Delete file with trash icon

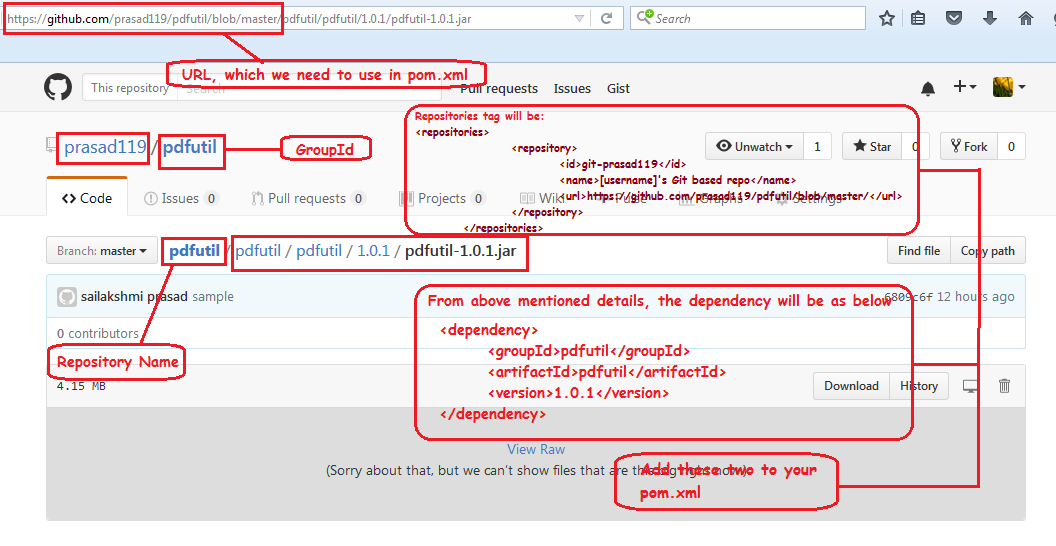tap(1004, 386)
